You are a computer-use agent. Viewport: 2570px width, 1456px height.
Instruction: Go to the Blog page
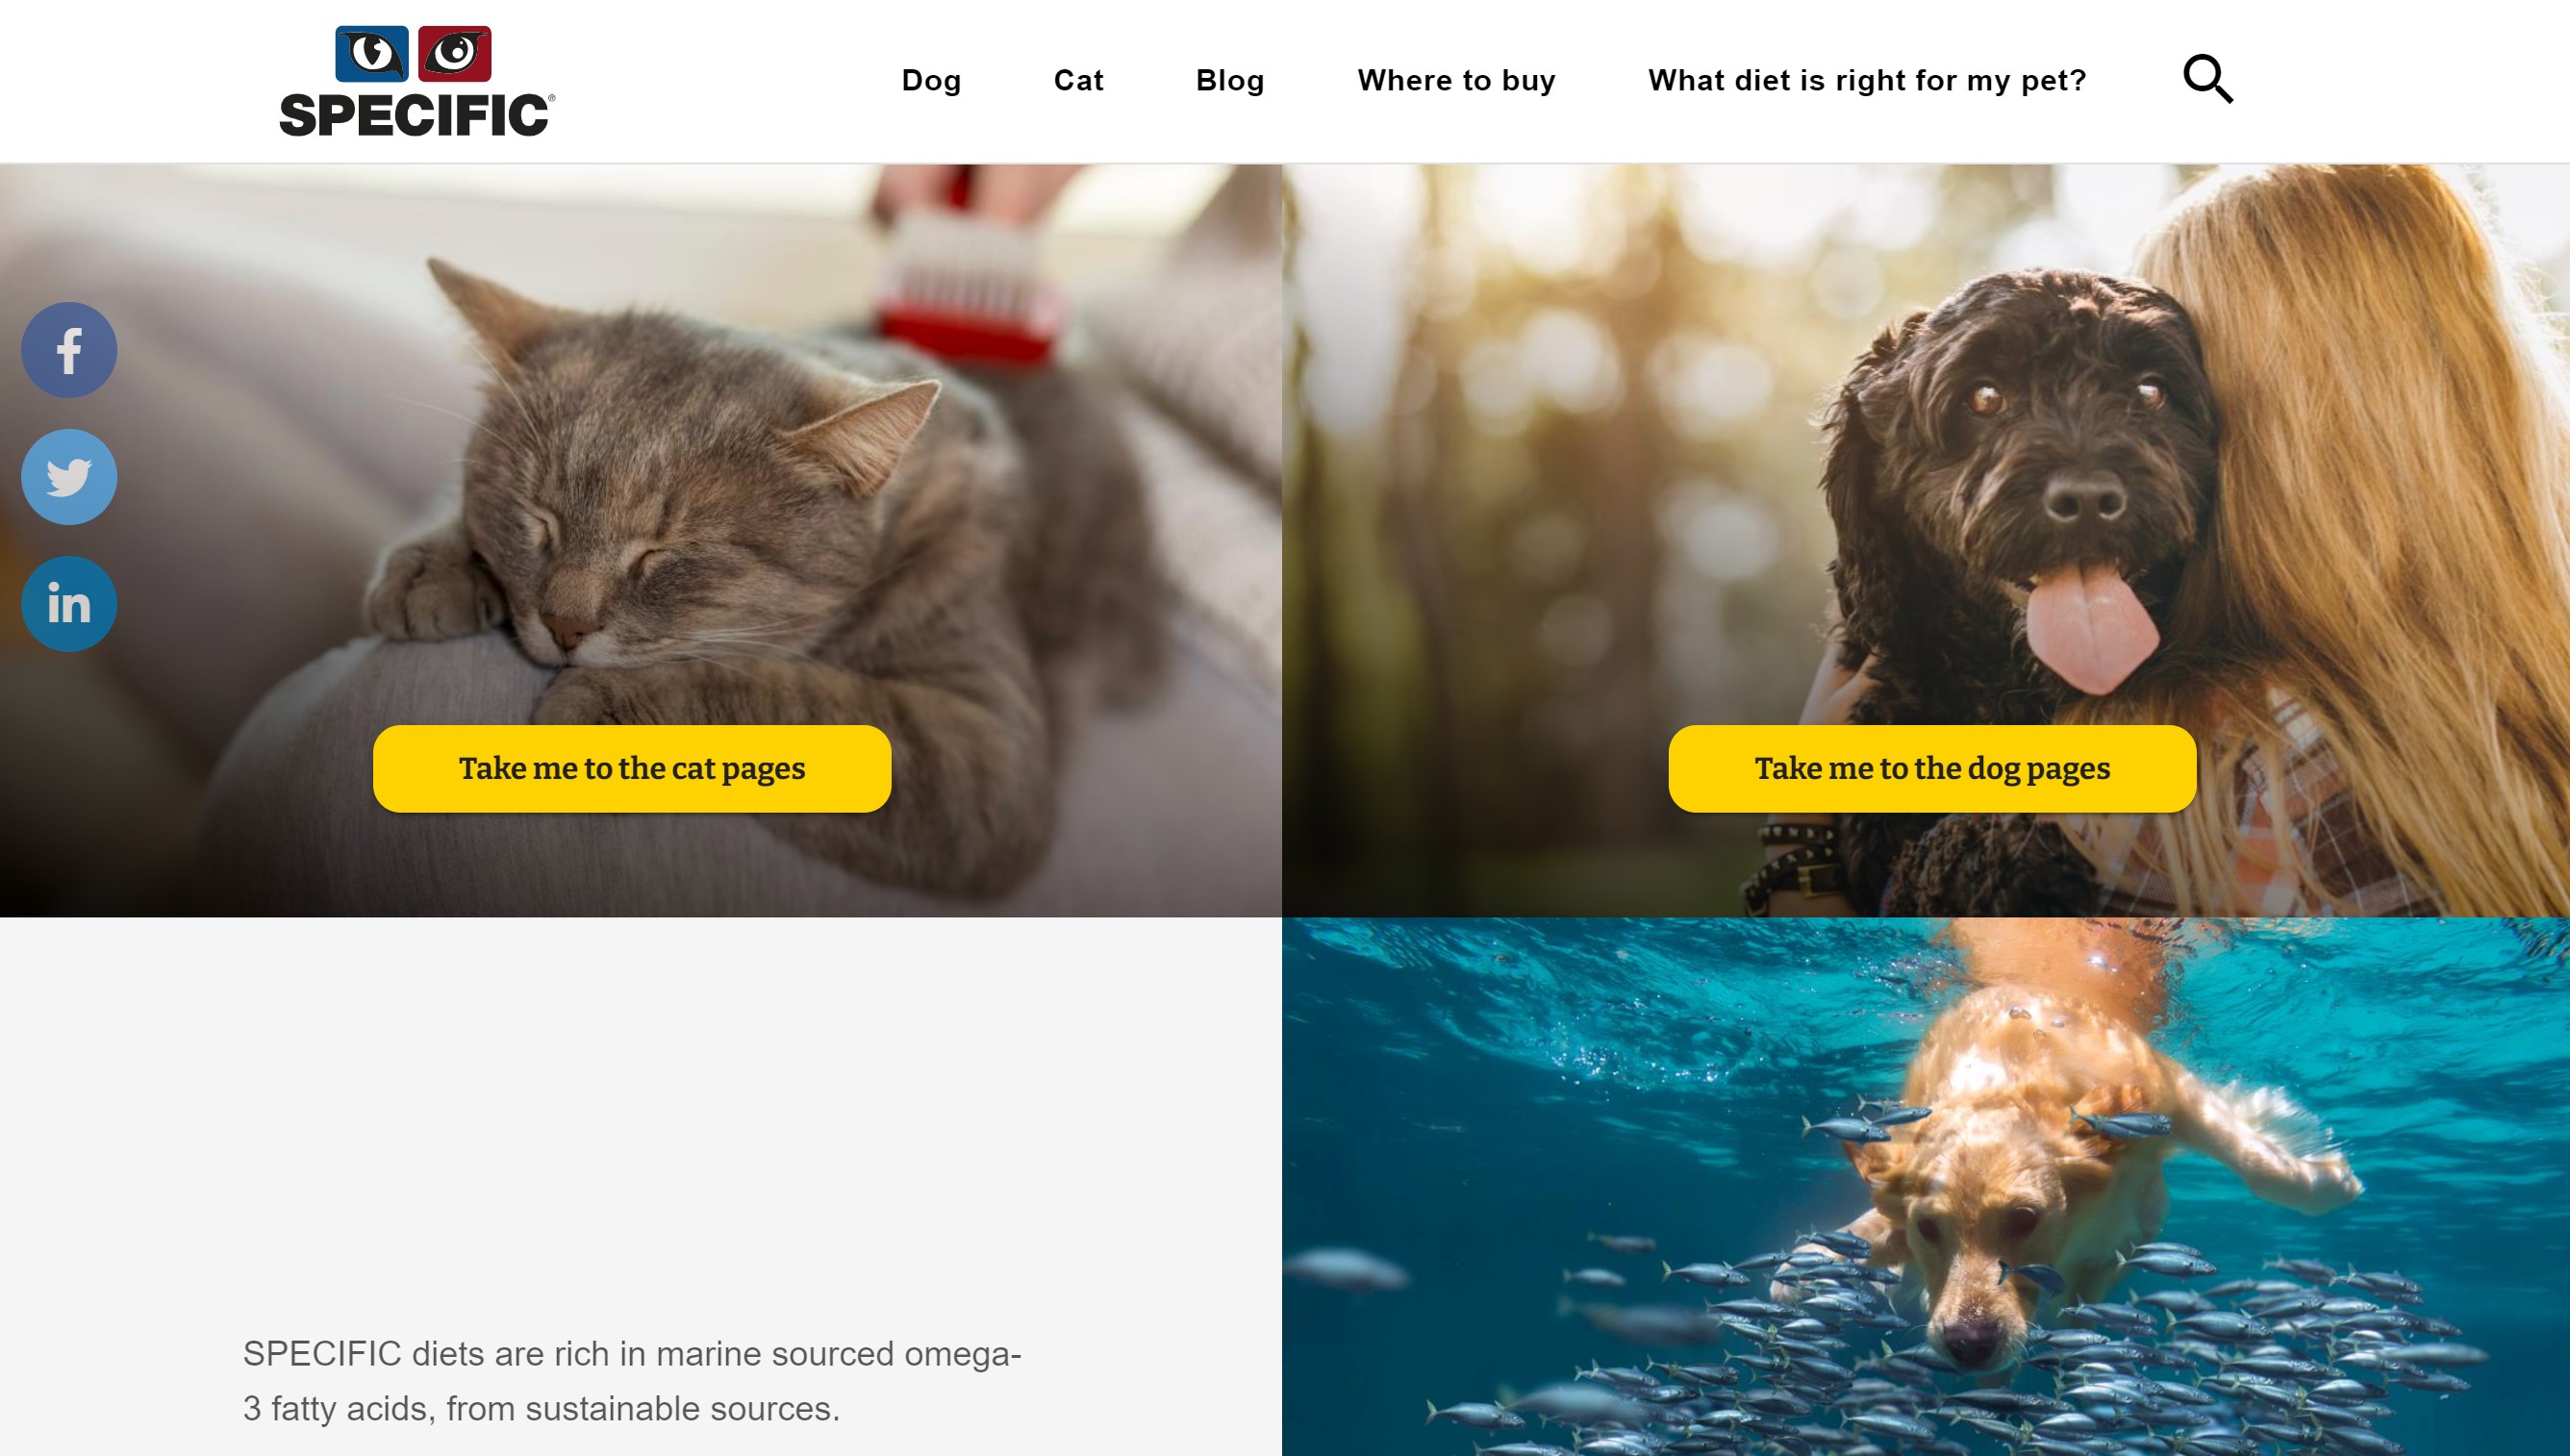point(1230,80)
